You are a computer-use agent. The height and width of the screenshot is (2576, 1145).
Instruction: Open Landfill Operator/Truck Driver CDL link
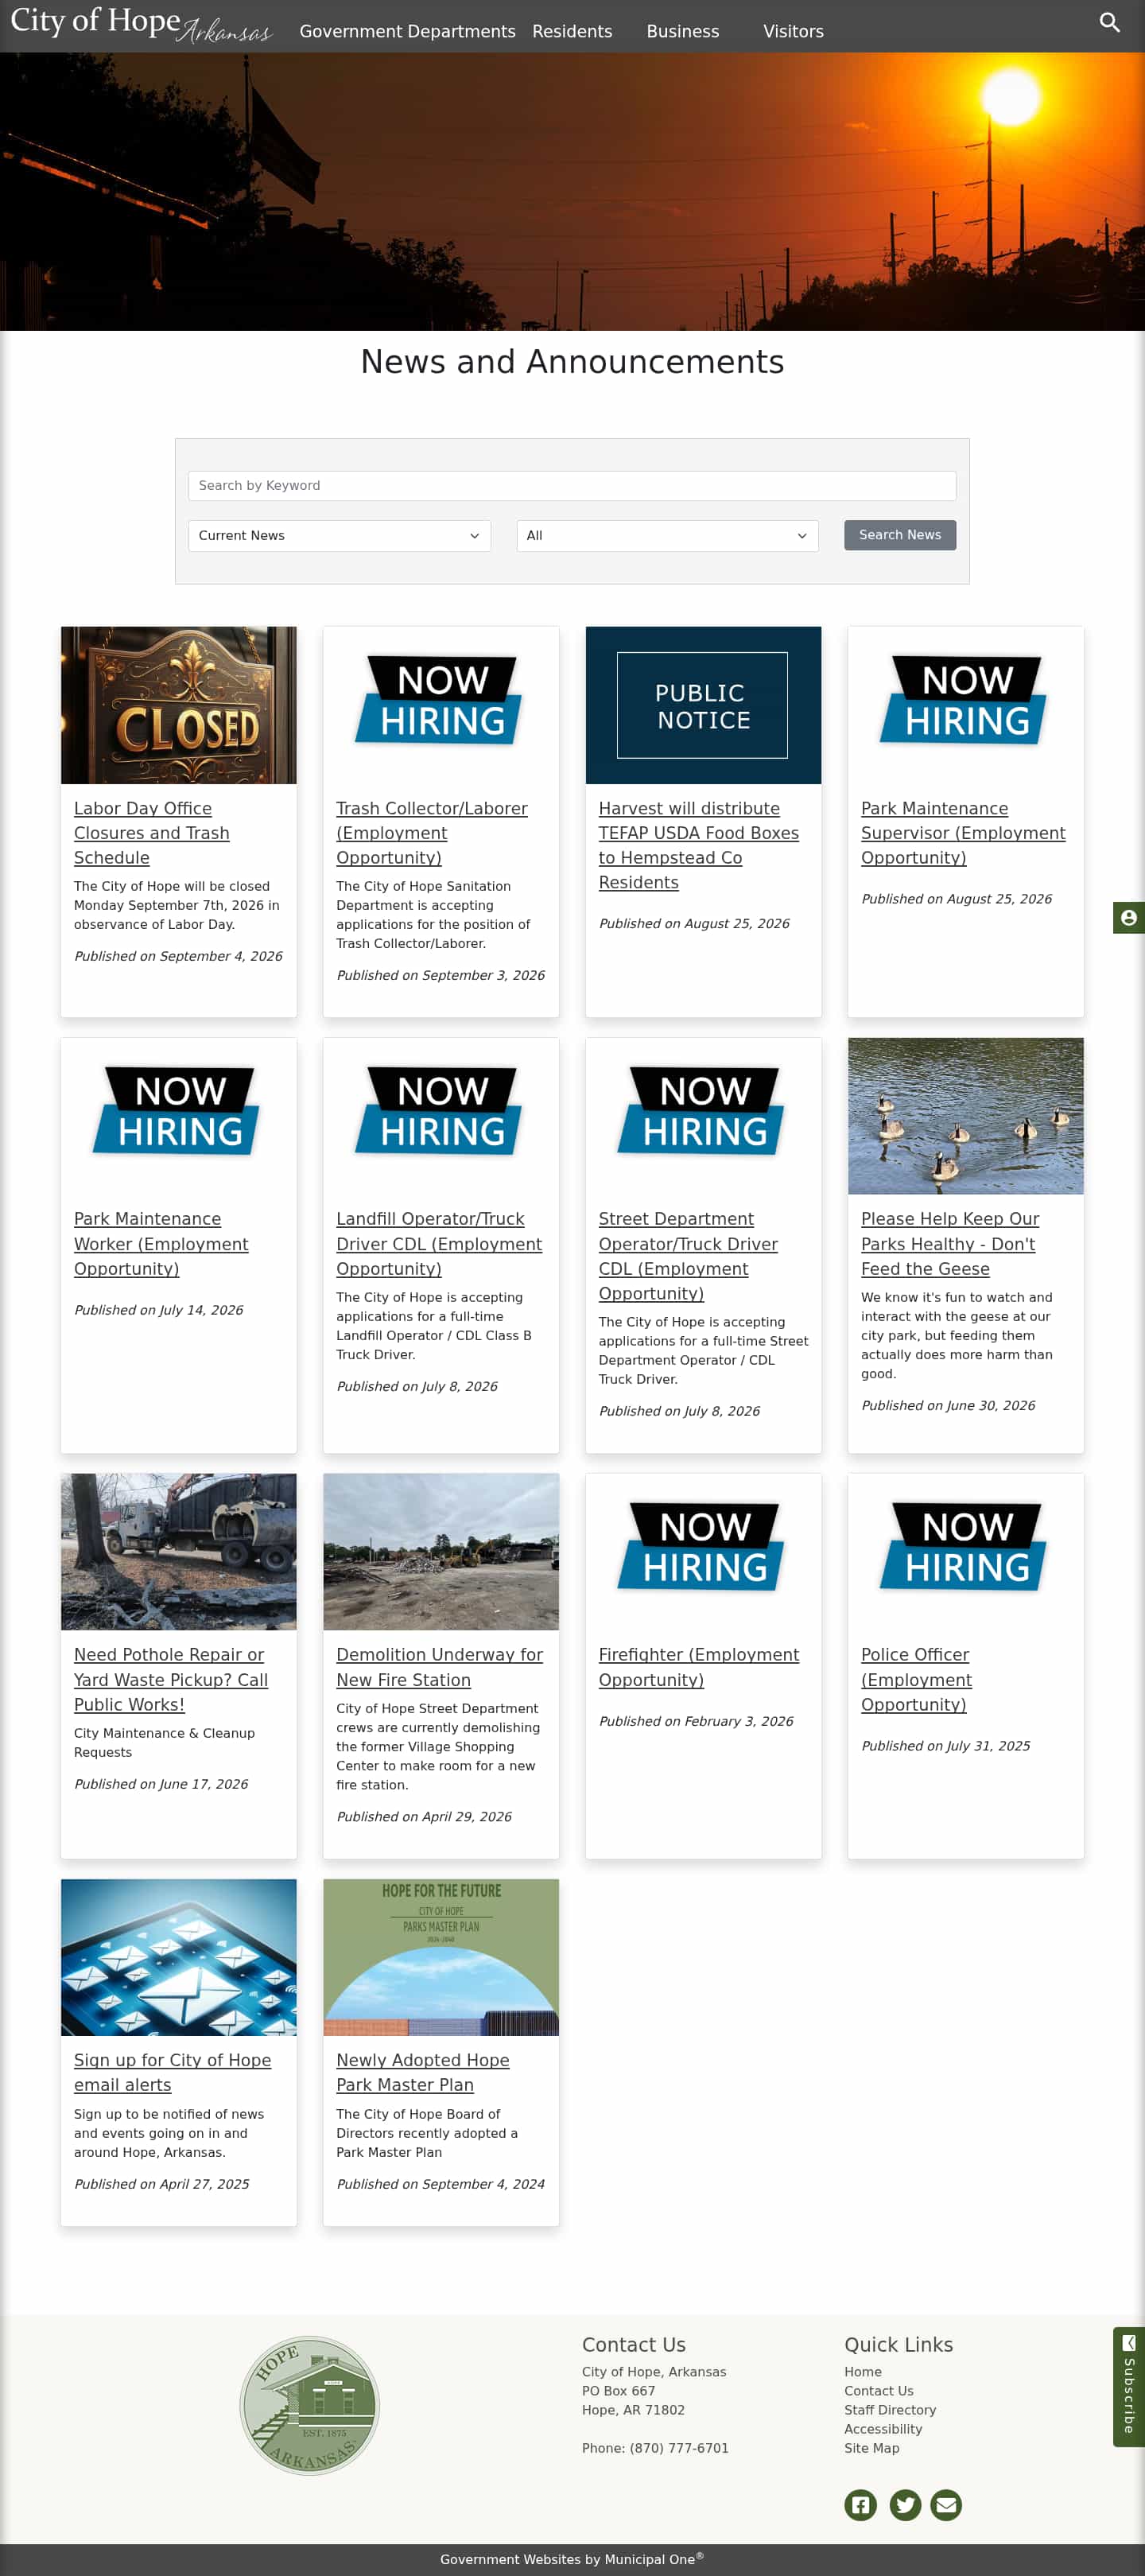[439, 1243]
